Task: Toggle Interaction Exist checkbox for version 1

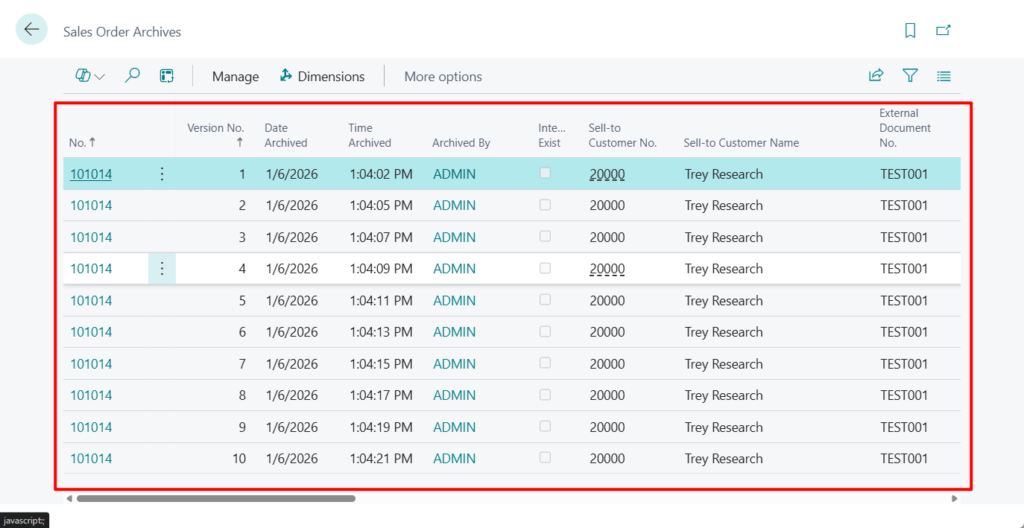Action: tap(545, 173)
